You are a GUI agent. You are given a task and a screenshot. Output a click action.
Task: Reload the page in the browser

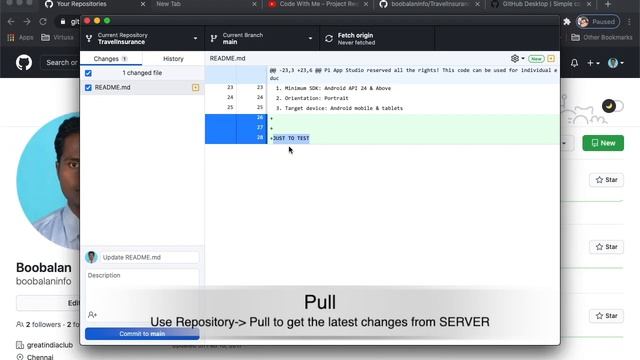pos(43,21)
